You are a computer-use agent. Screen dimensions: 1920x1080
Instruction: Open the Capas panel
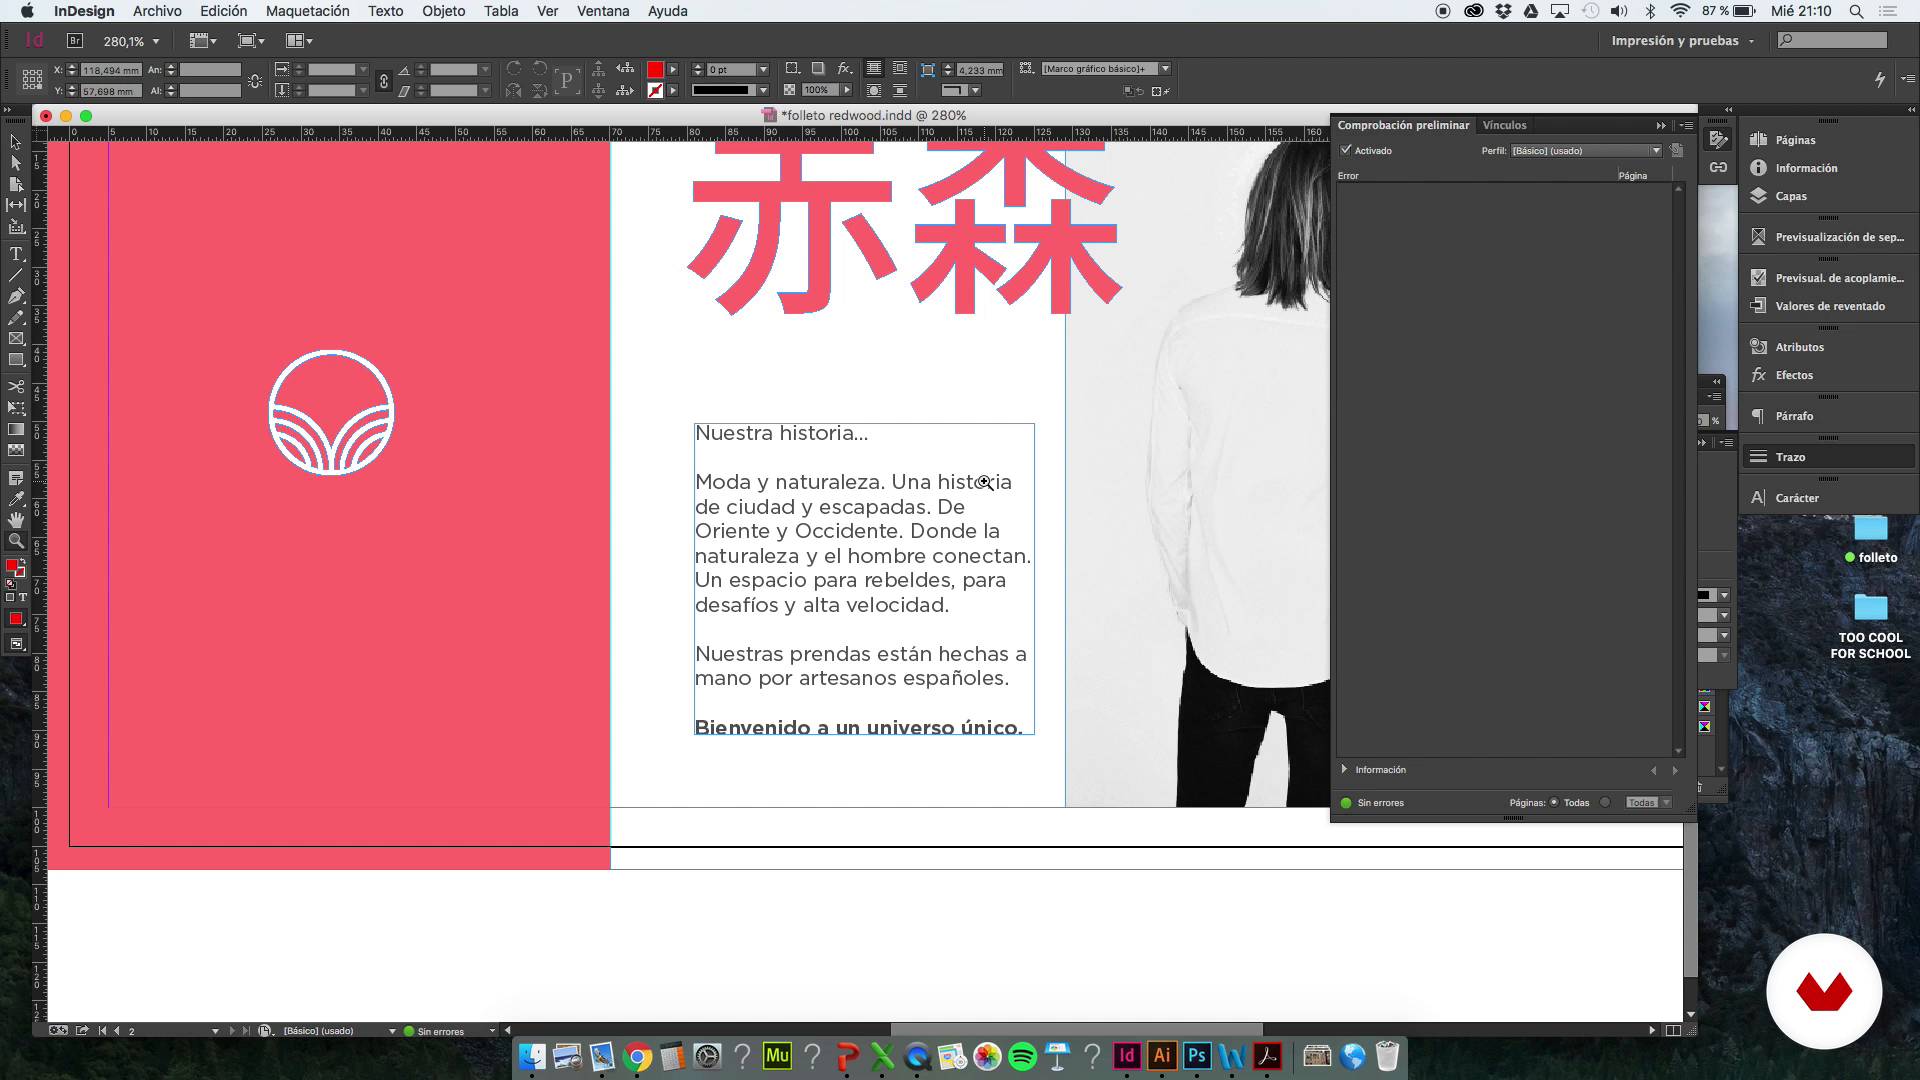coord(1790,196)
